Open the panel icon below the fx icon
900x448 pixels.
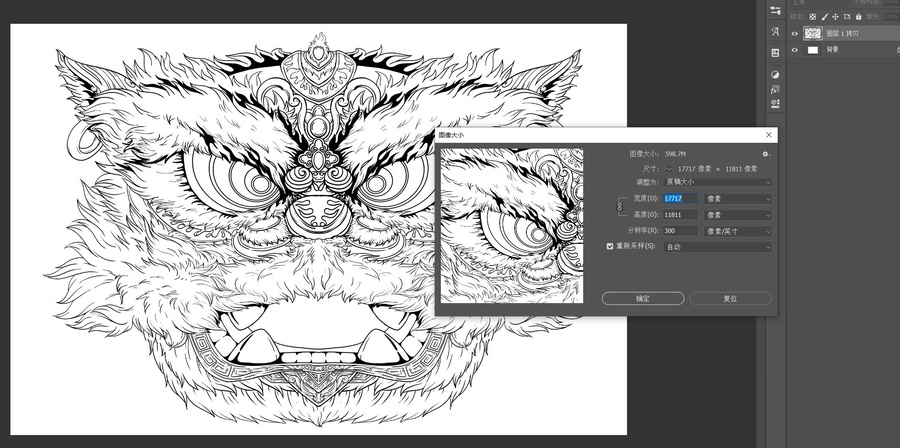click(775, 104)
